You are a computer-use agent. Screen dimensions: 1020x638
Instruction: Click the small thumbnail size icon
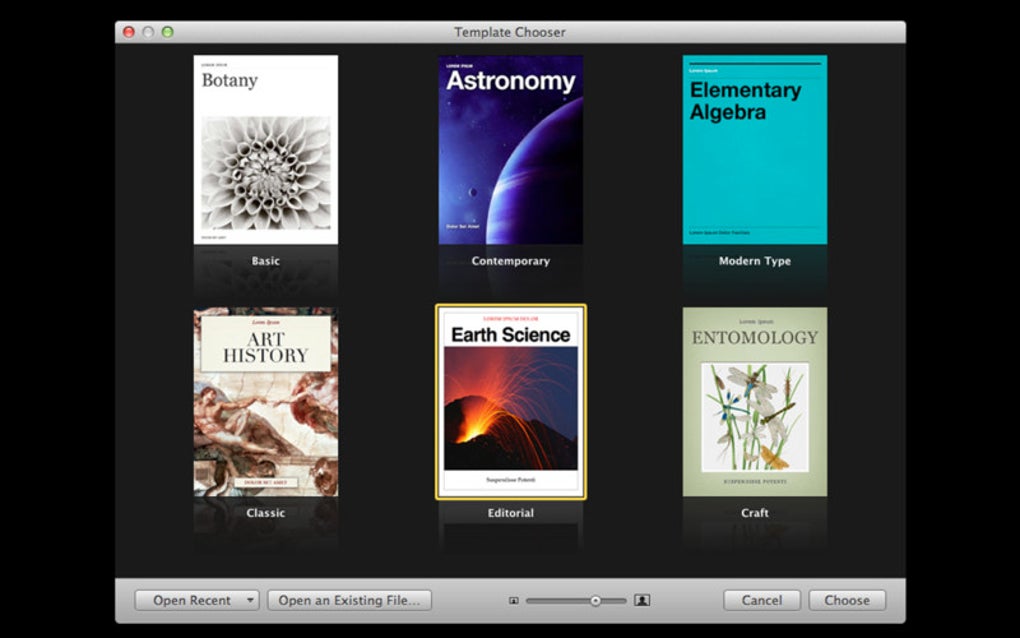[513, 600]
